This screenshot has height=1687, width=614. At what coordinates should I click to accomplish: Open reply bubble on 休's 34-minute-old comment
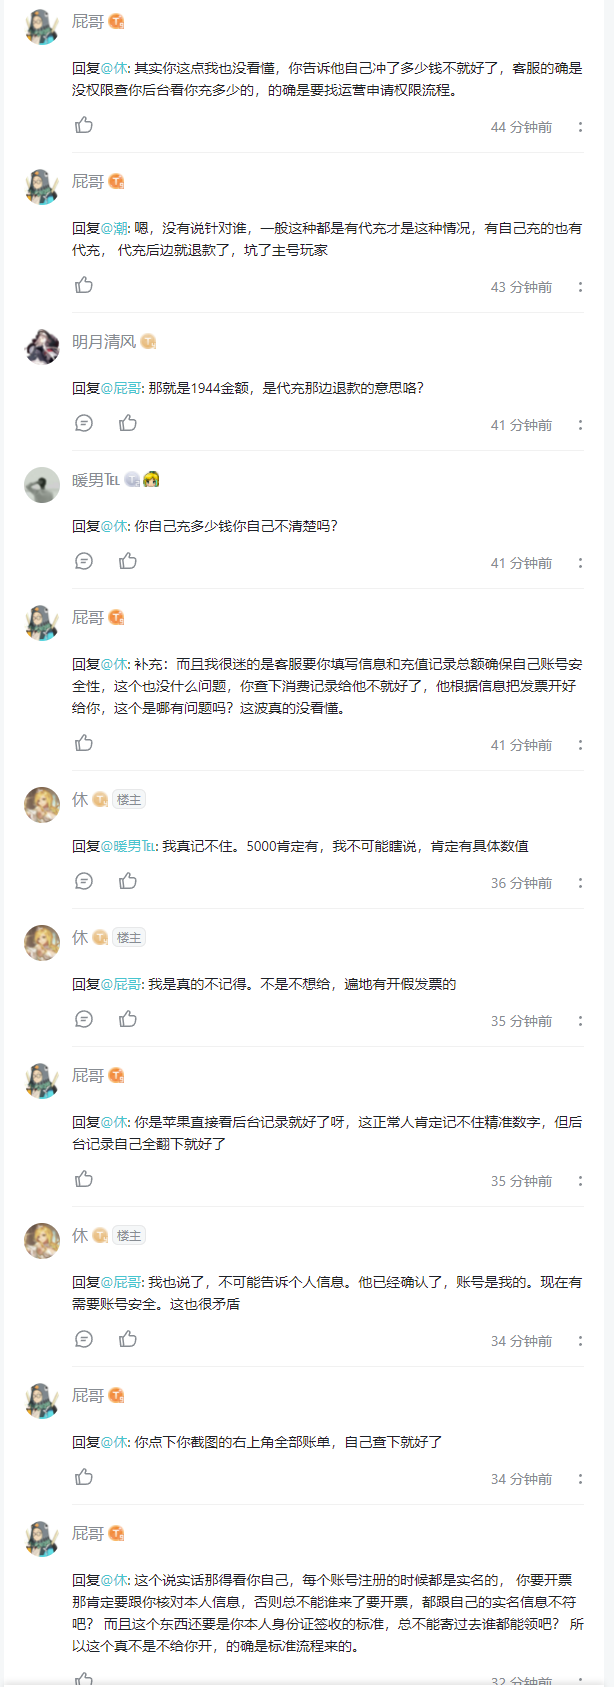[84, 1339]
